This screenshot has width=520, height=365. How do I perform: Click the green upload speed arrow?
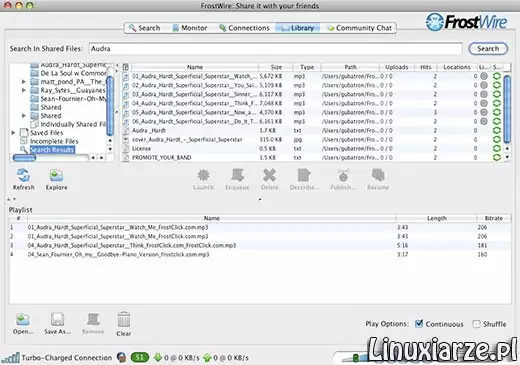[x=207, y=358]
